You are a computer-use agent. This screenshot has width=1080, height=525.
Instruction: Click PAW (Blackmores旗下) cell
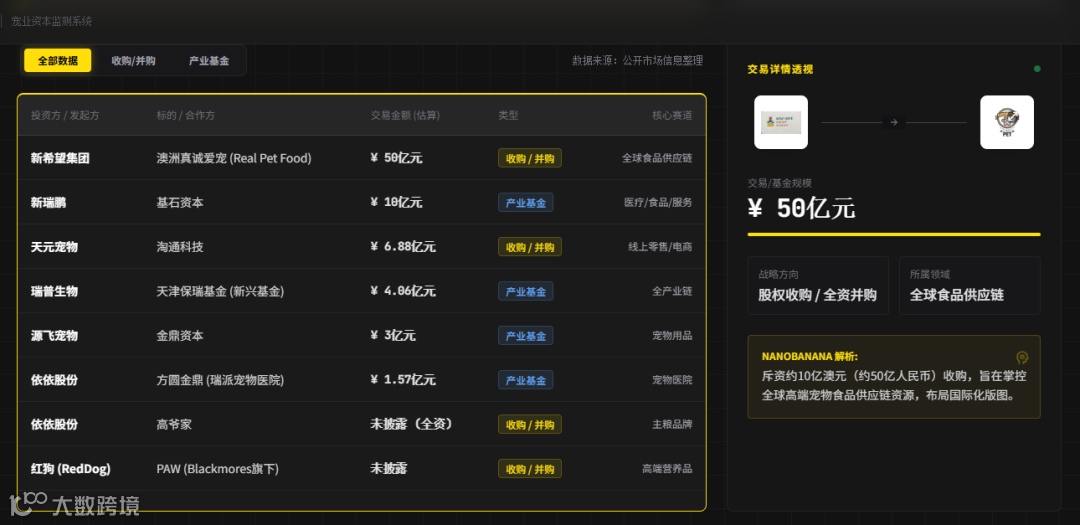[x=218, y=469]
